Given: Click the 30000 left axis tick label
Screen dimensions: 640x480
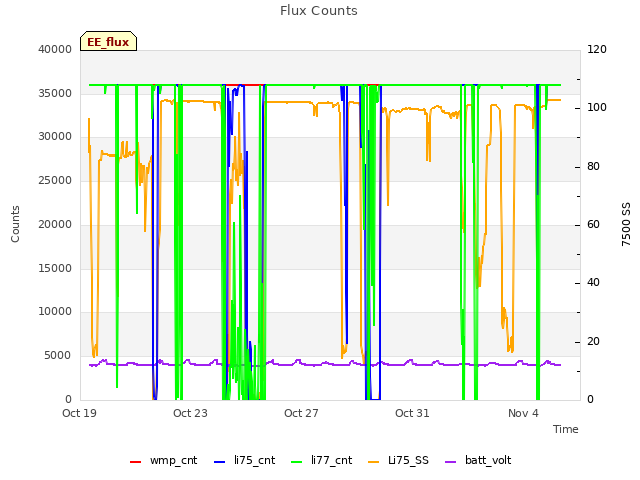Looking at the screenshot, I should pos(55,136).
